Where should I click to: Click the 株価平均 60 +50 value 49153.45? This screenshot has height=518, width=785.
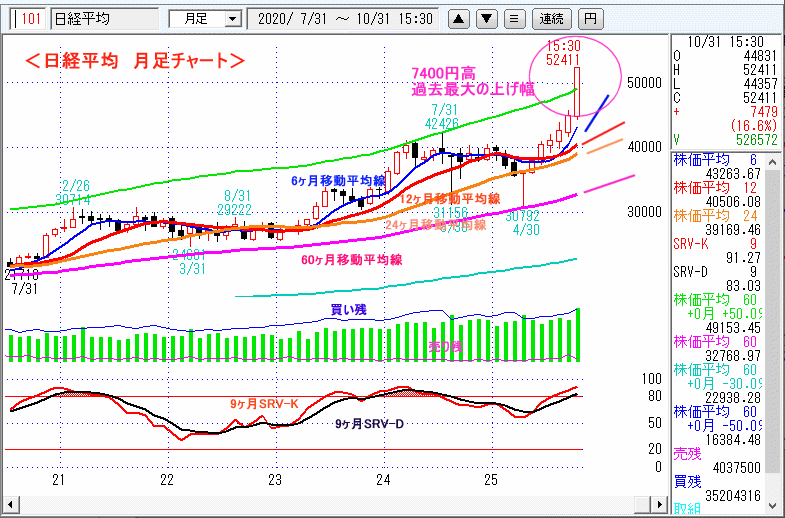click(733, 328)
